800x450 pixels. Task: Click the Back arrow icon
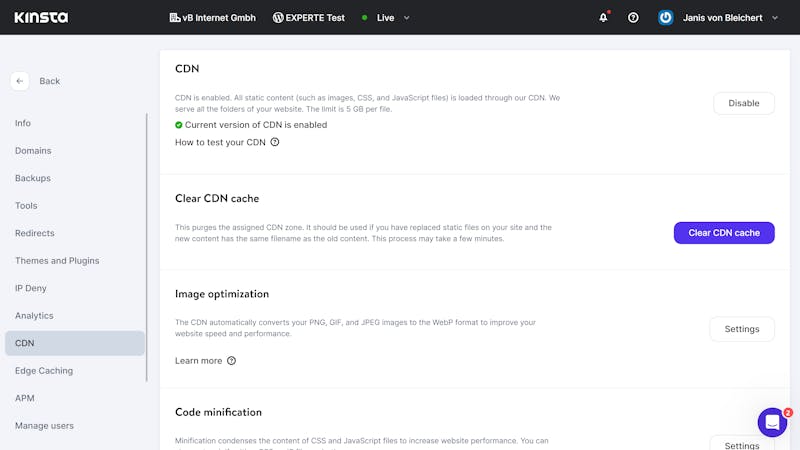click(20, 81)
